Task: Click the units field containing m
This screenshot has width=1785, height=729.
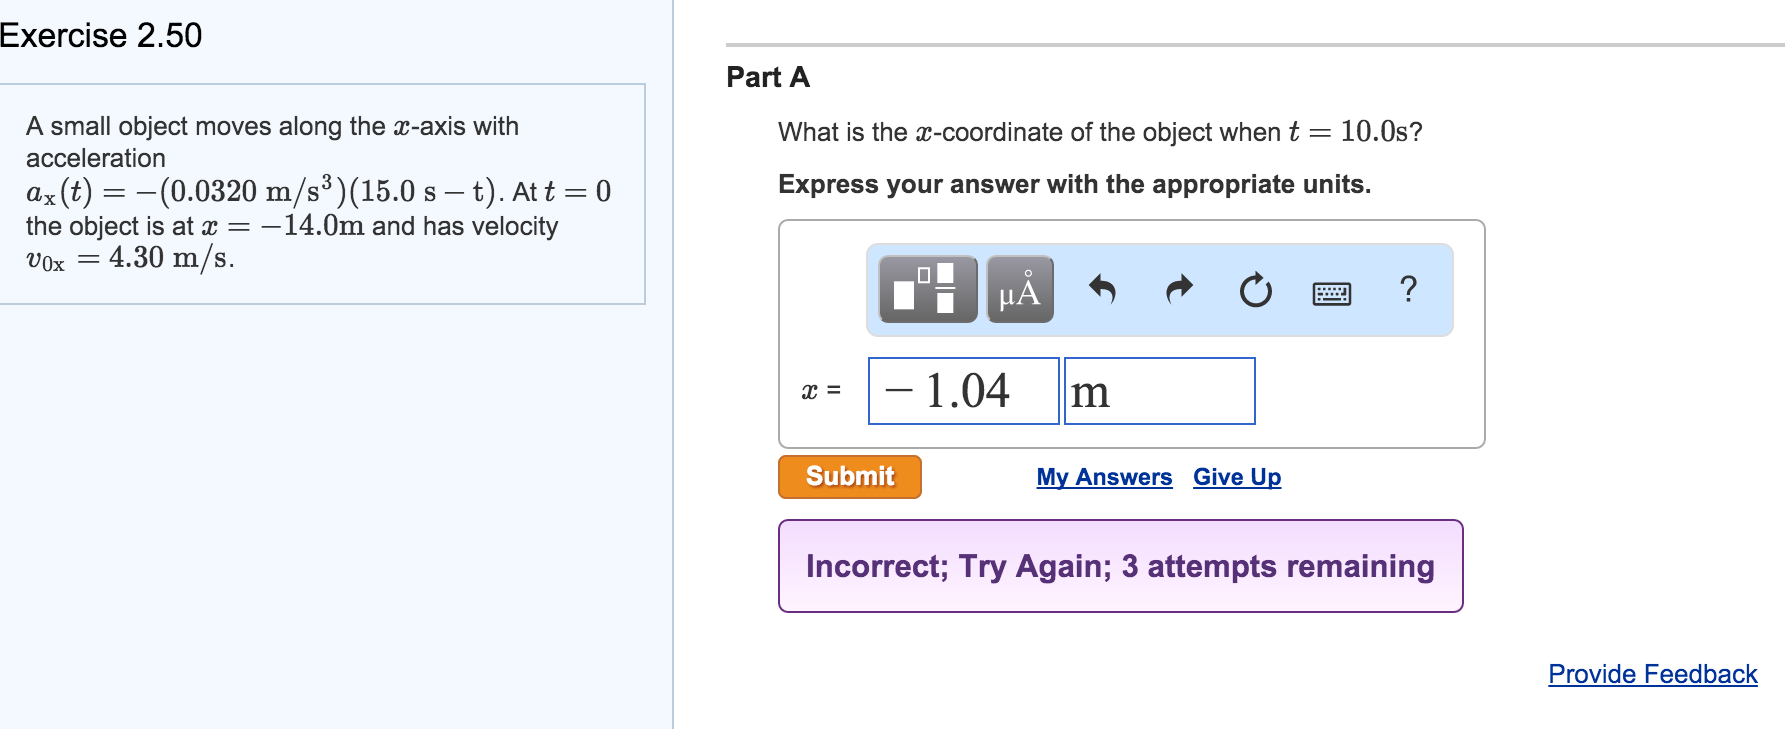Action: coord(1159,391)
